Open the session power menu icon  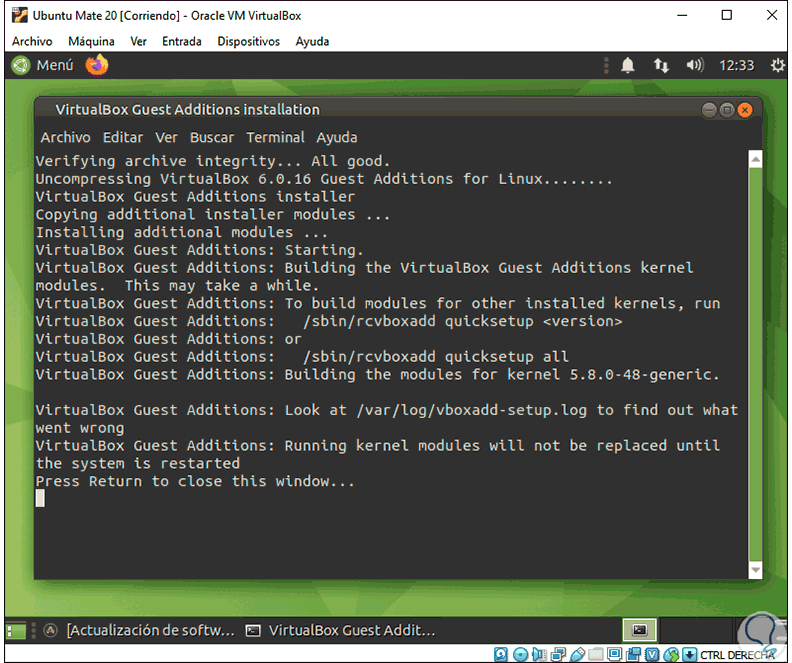click(777, 65)
